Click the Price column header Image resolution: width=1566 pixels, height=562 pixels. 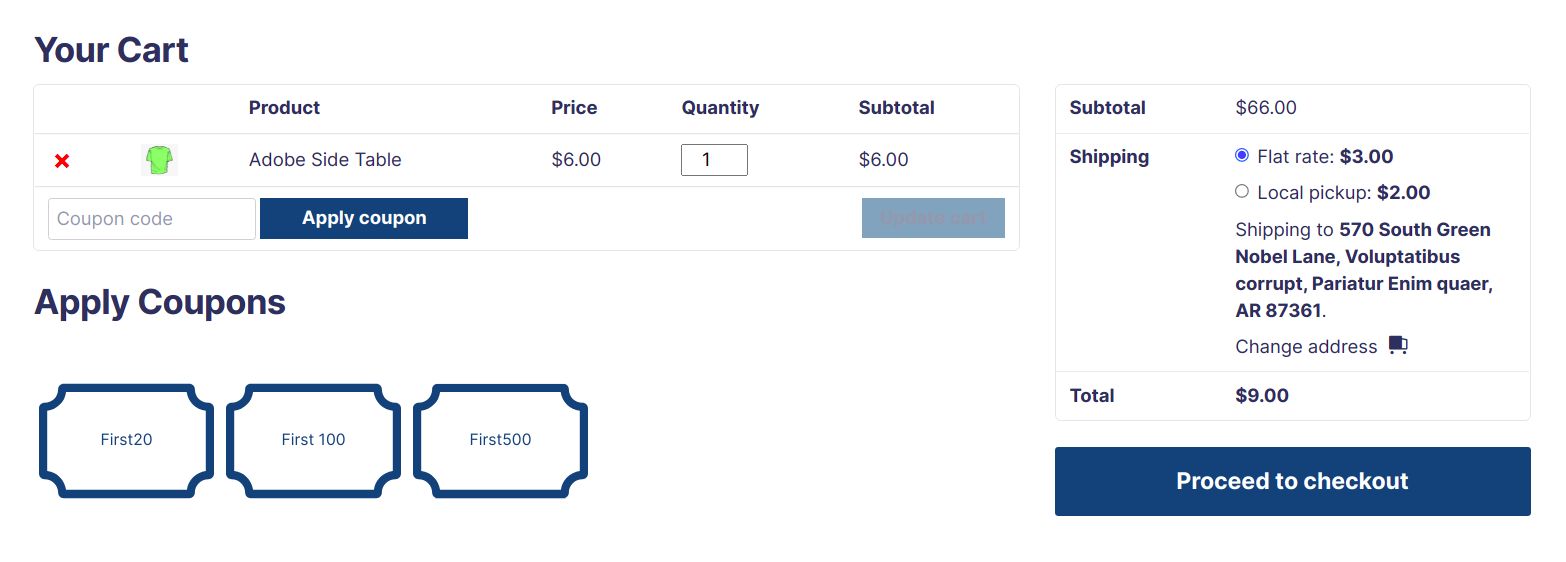(574, 108)
